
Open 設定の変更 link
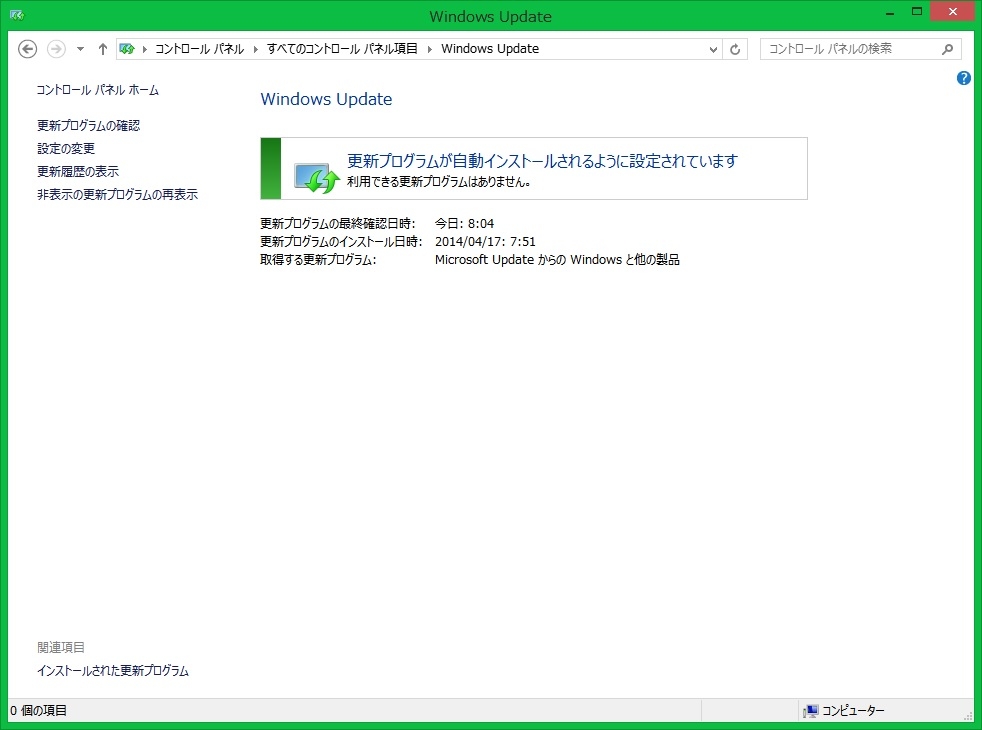pos(66,149)
